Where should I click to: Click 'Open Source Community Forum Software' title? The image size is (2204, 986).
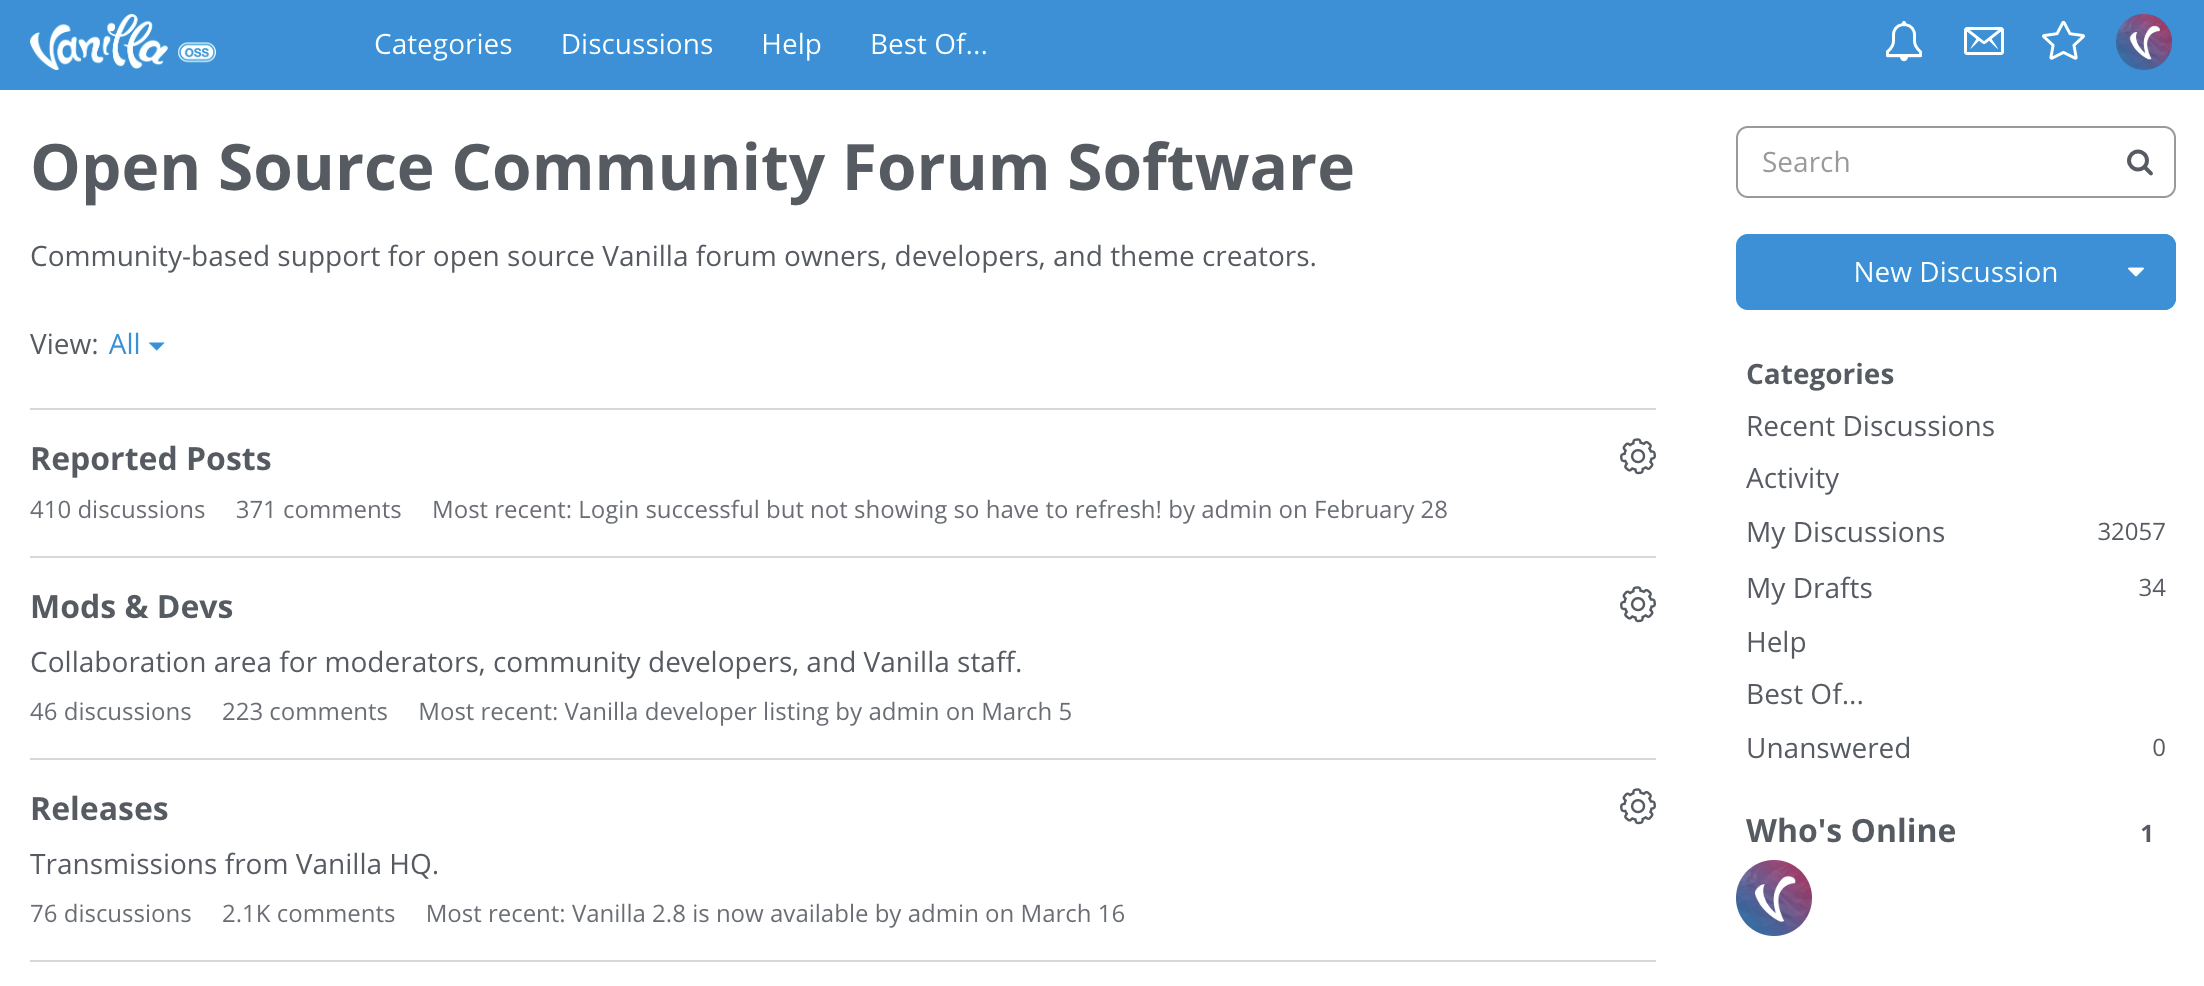point(692,168)
